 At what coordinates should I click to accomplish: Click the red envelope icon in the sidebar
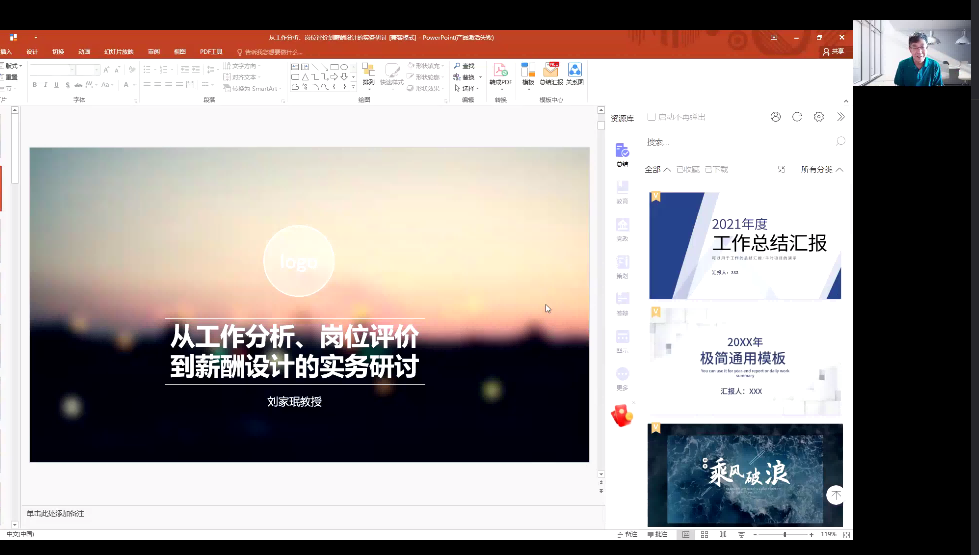[x=622, y=414]
